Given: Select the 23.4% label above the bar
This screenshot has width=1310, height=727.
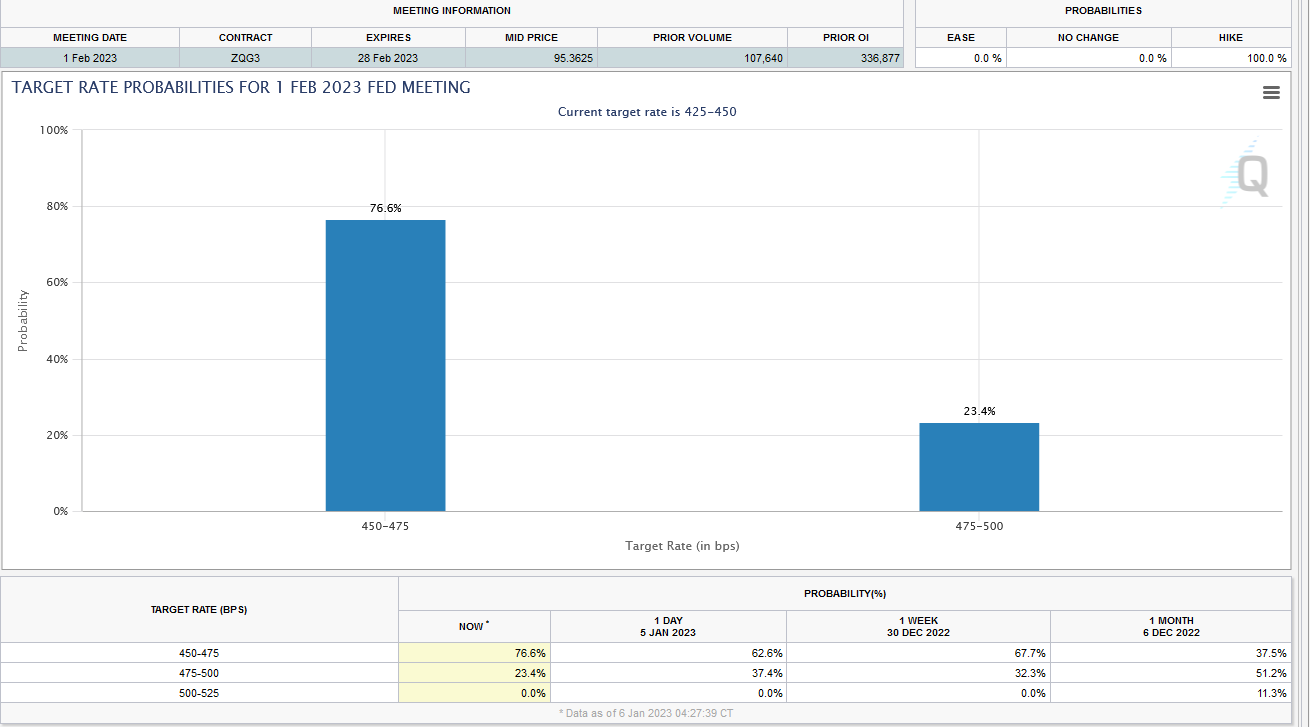Looking at the screenshot, I should (979, 411).
